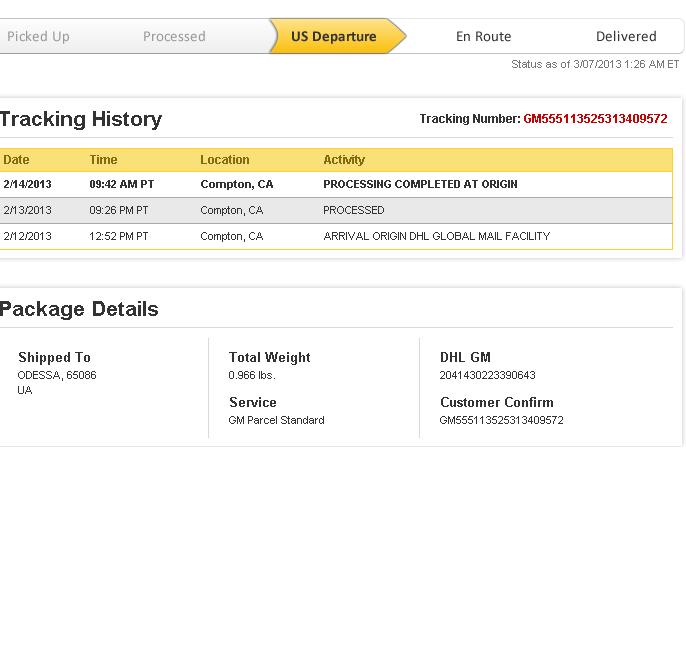Image resolution: width=686 pixels, height=659 pixels.
Task: Click the Customer Confirm number value
Action: coord(501,421)
